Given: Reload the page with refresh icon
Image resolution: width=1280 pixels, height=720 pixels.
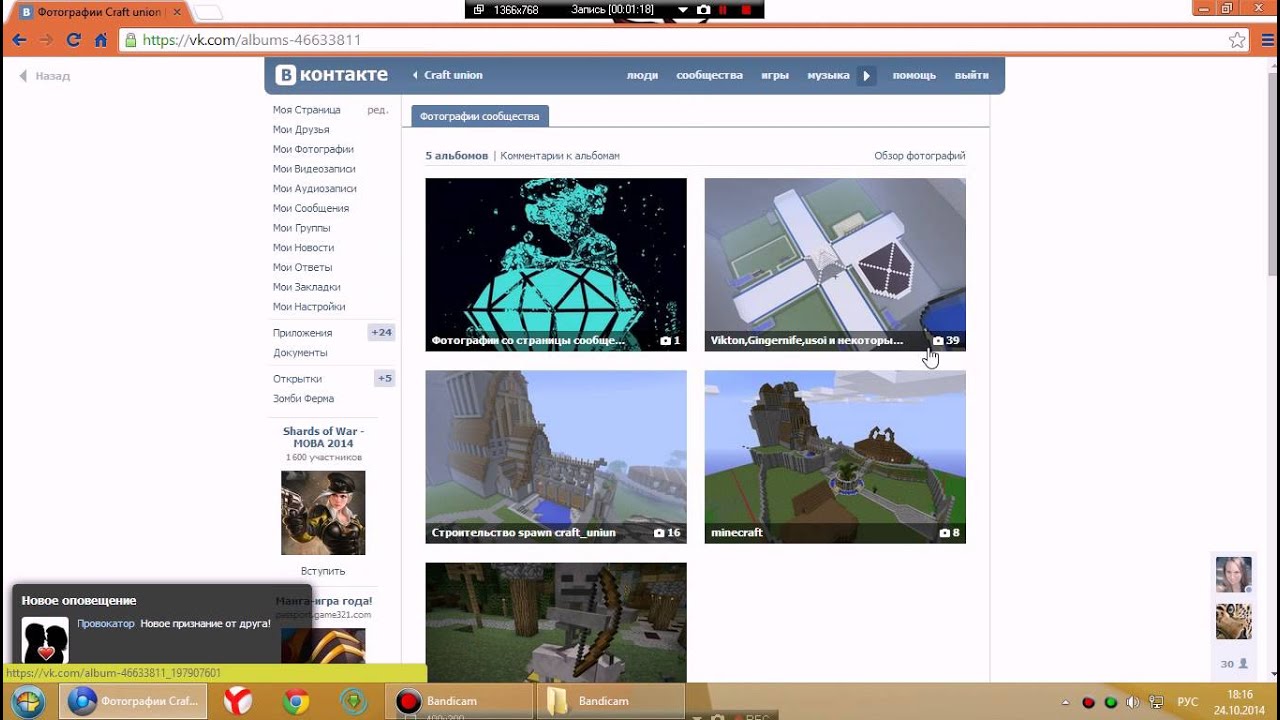Looking at the screenshot, I should pos(73,40).
